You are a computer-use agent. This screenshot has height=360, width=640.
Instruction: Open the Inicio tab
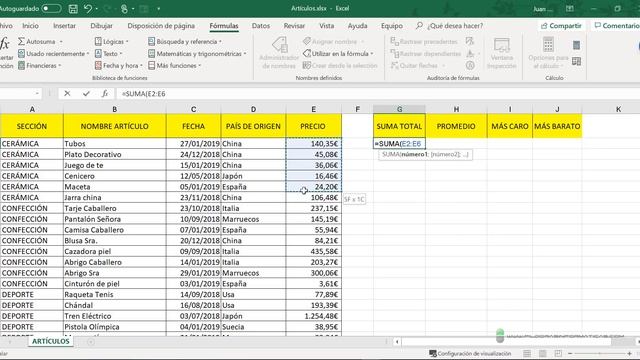(x=30, y=26)
